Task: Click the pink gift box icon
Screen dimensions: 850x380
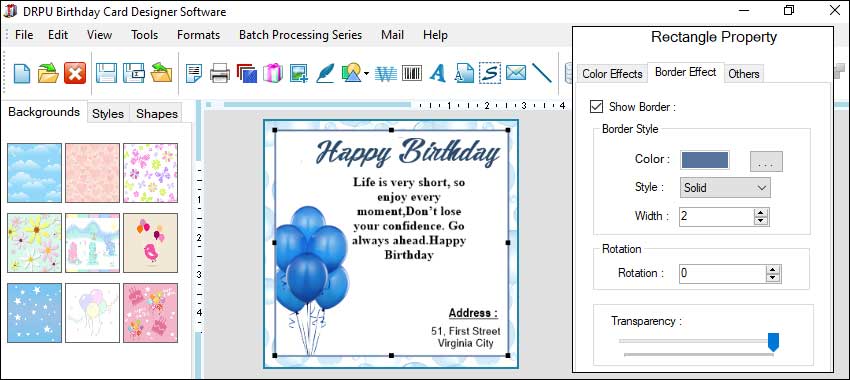Action: [x=273, y=73]
